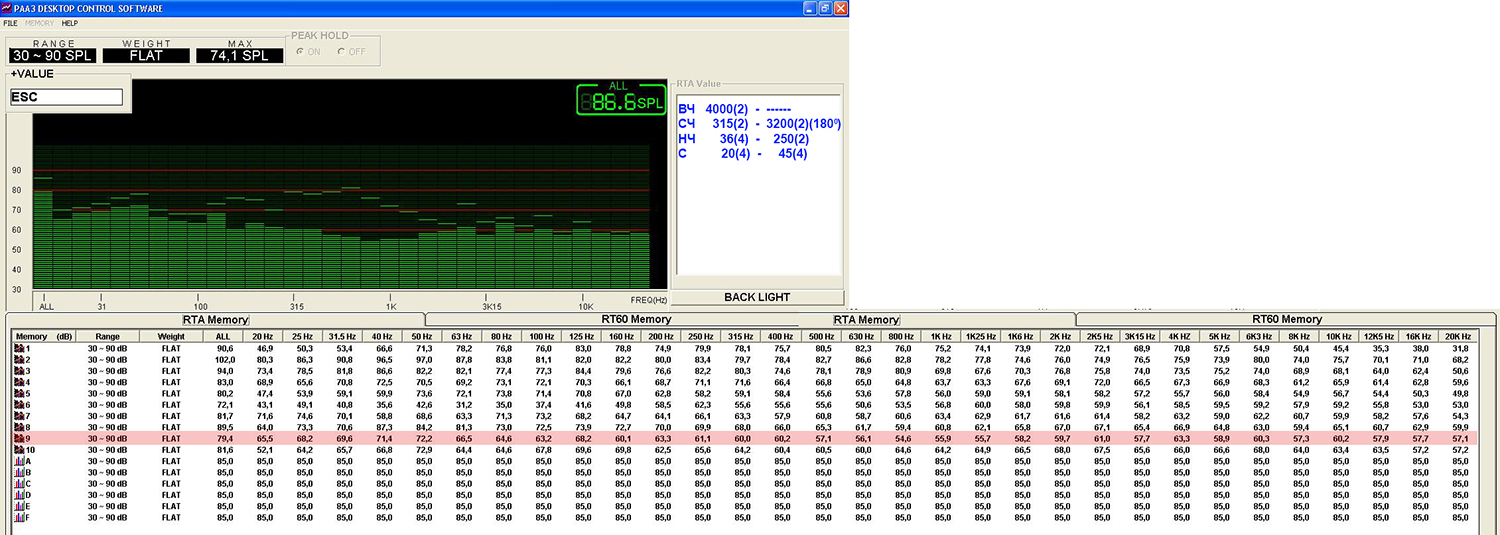The width and height of the screenshot is (1500, 535).
Task: Select memory slot 1 icon
Action: (x=19, y=347)
